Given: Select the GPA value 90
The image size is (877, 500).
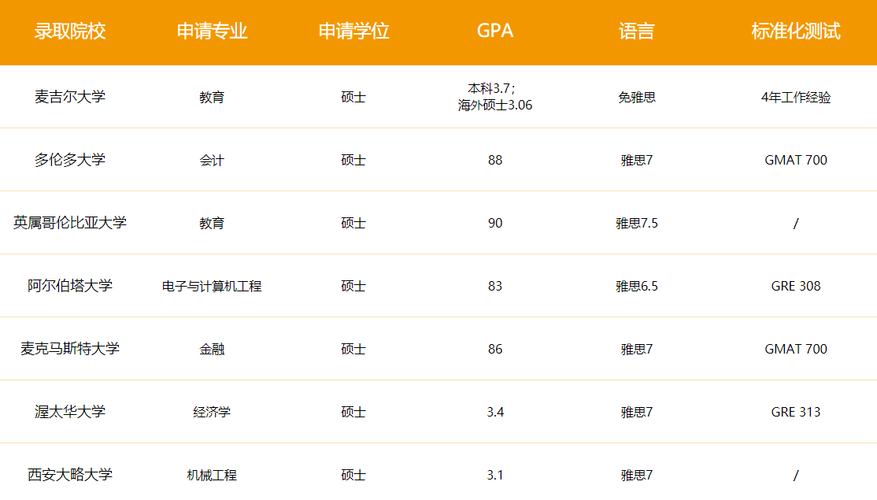Looking at the screenshot, I should tap(495, 223).
